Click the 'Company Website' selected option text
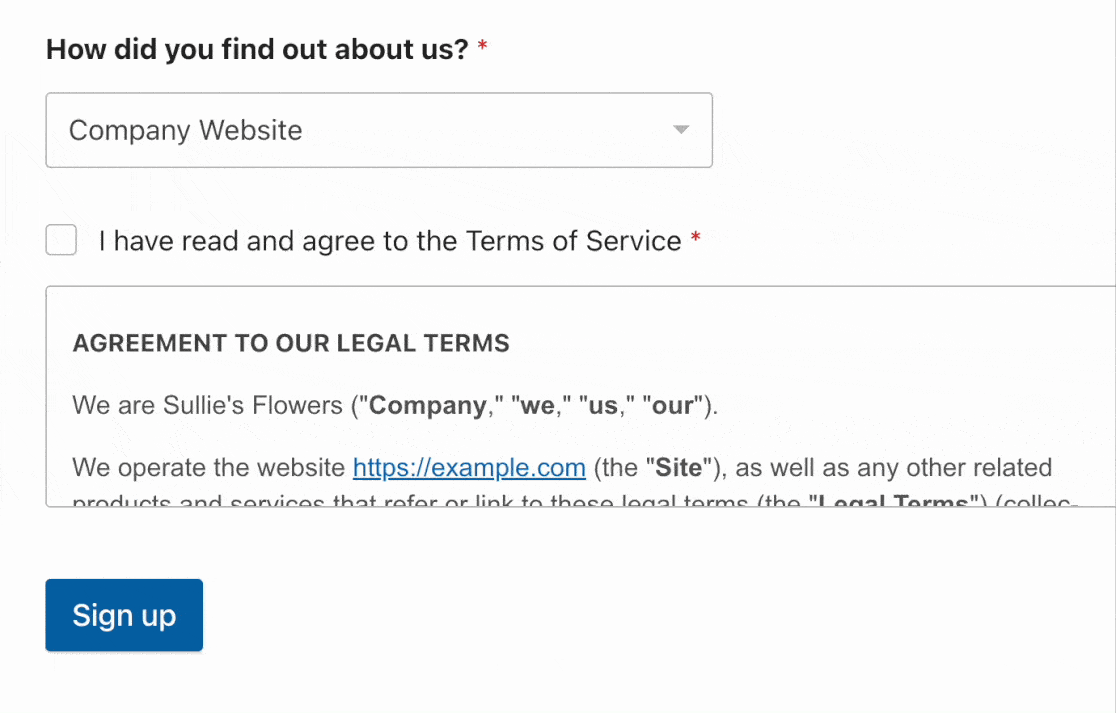The image size is (1116, 713). 185,130
